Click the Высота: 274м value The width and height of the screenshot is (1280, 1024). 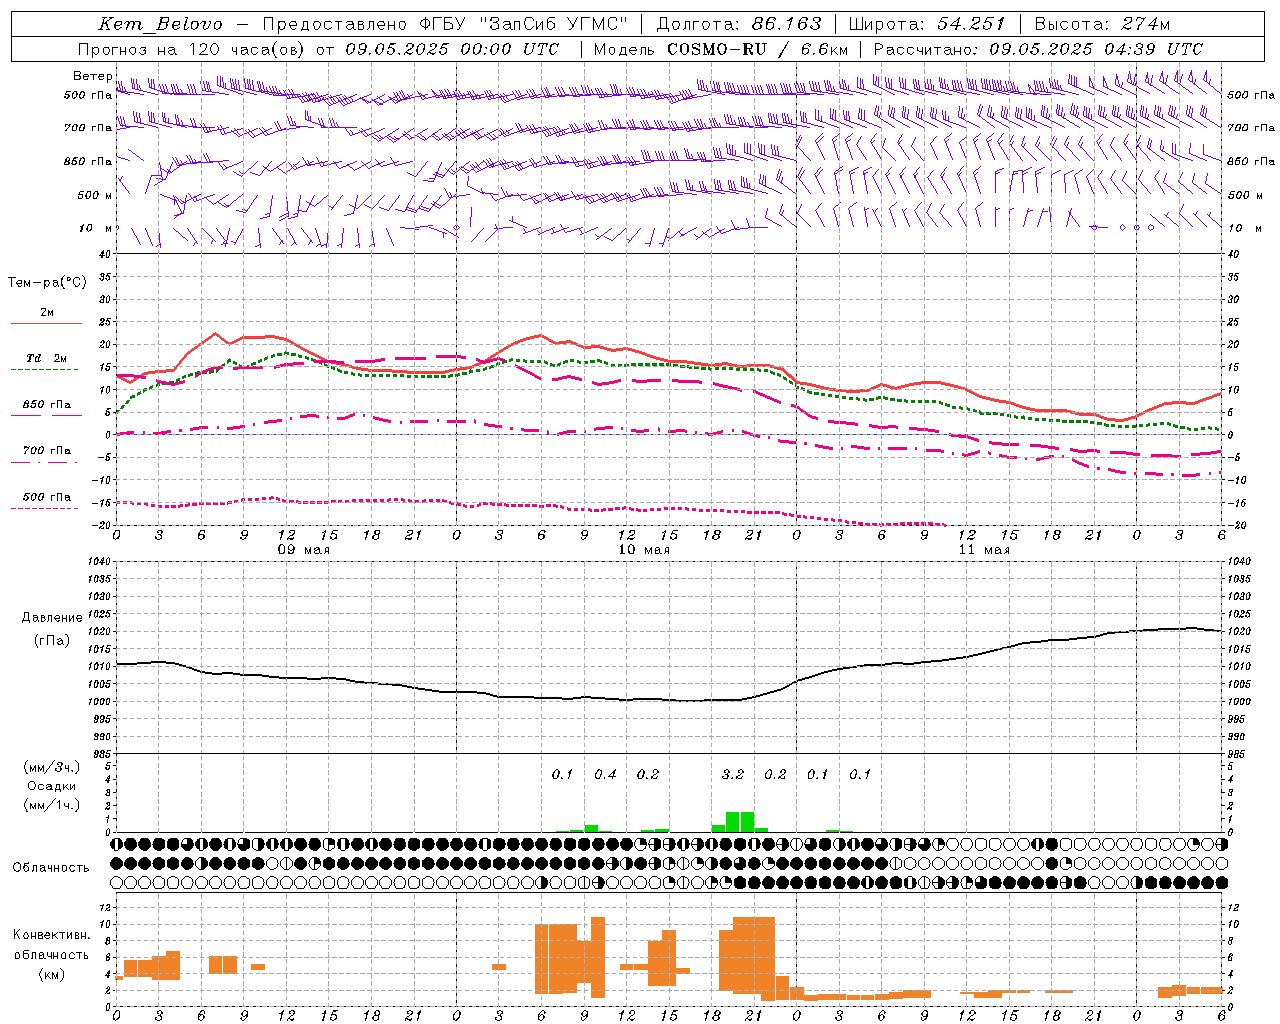(1102, 24)
